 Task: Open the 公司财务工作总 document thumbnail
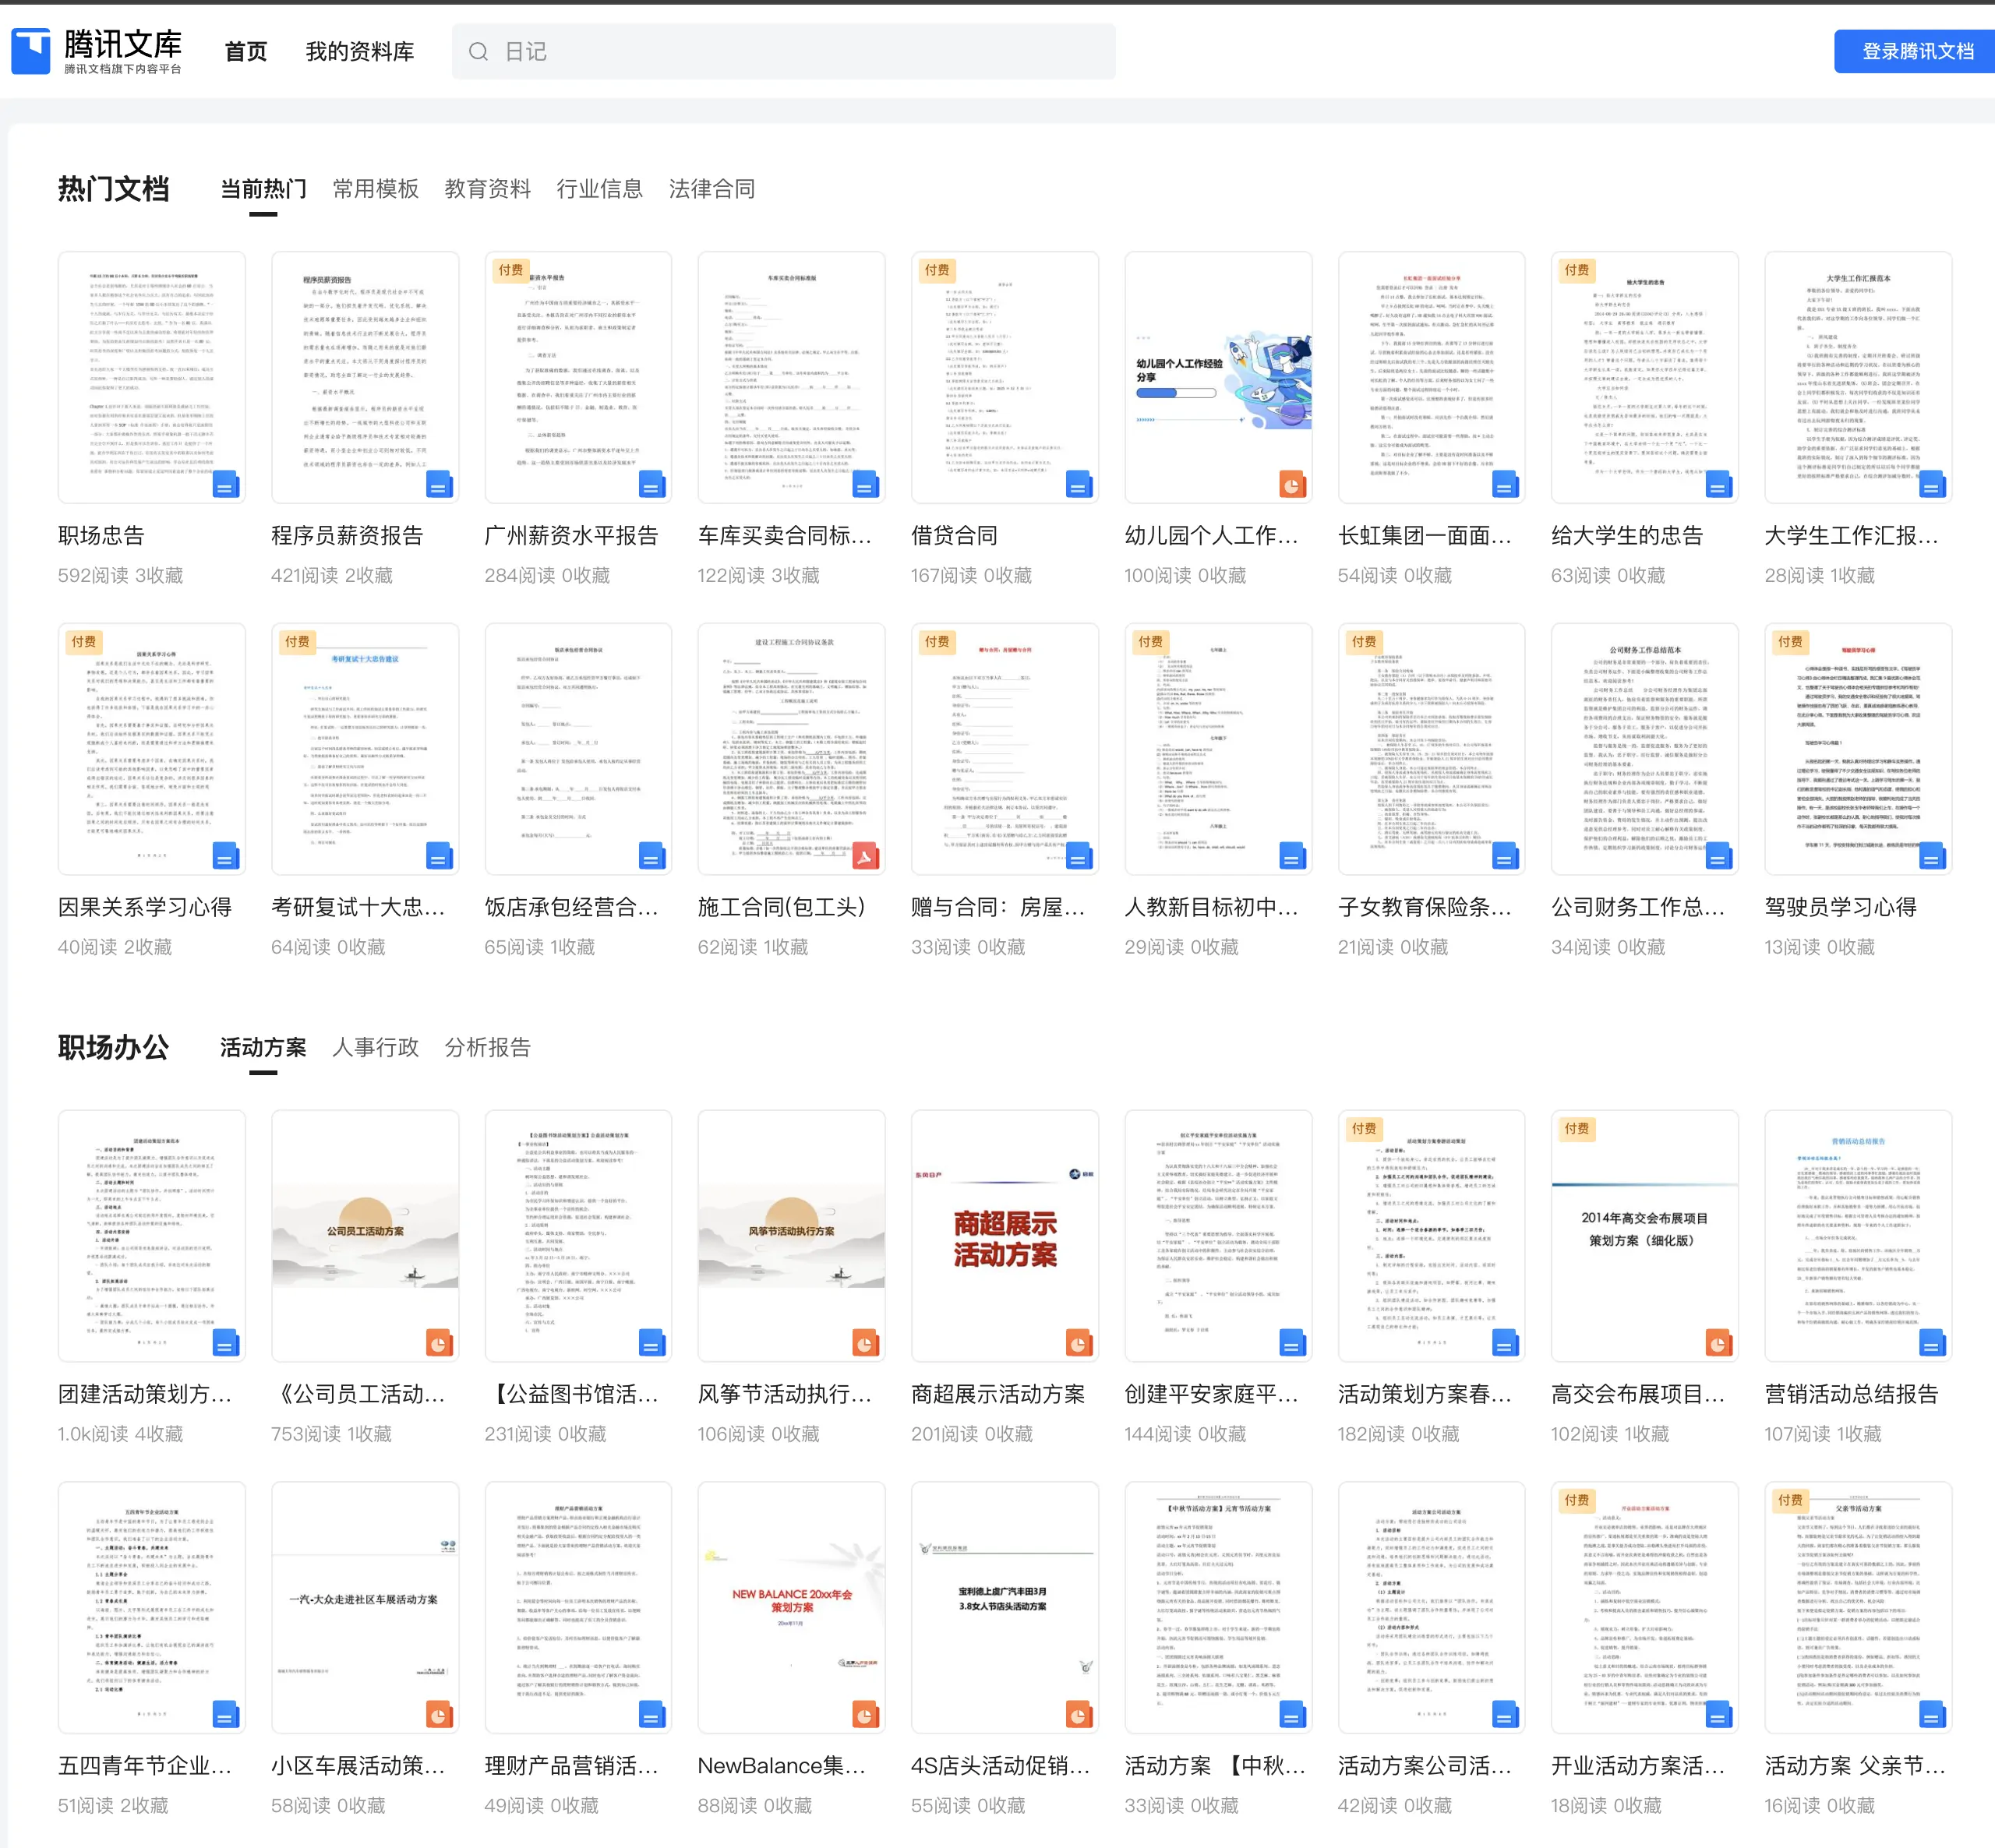(x=1644, y=749)
